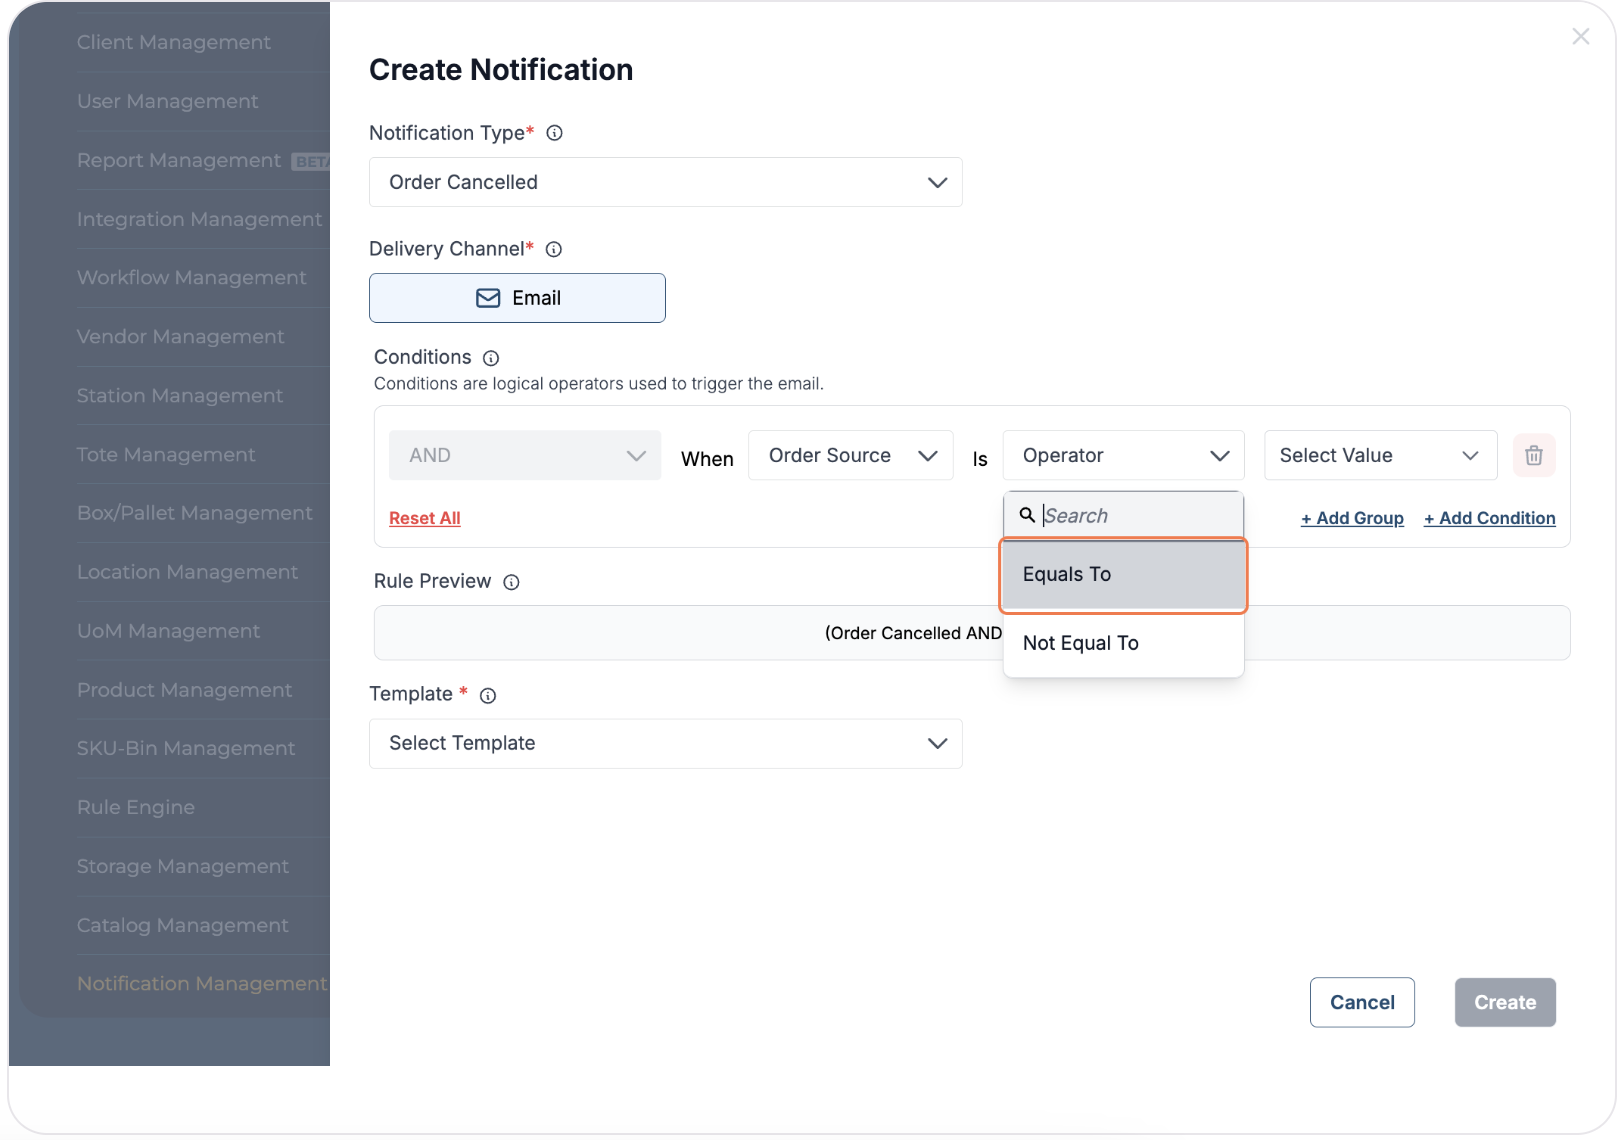The height and width of the screenshot is (1140, 1618).
Task: Close the Create Notification dialog
Action: click(1580, 37)
